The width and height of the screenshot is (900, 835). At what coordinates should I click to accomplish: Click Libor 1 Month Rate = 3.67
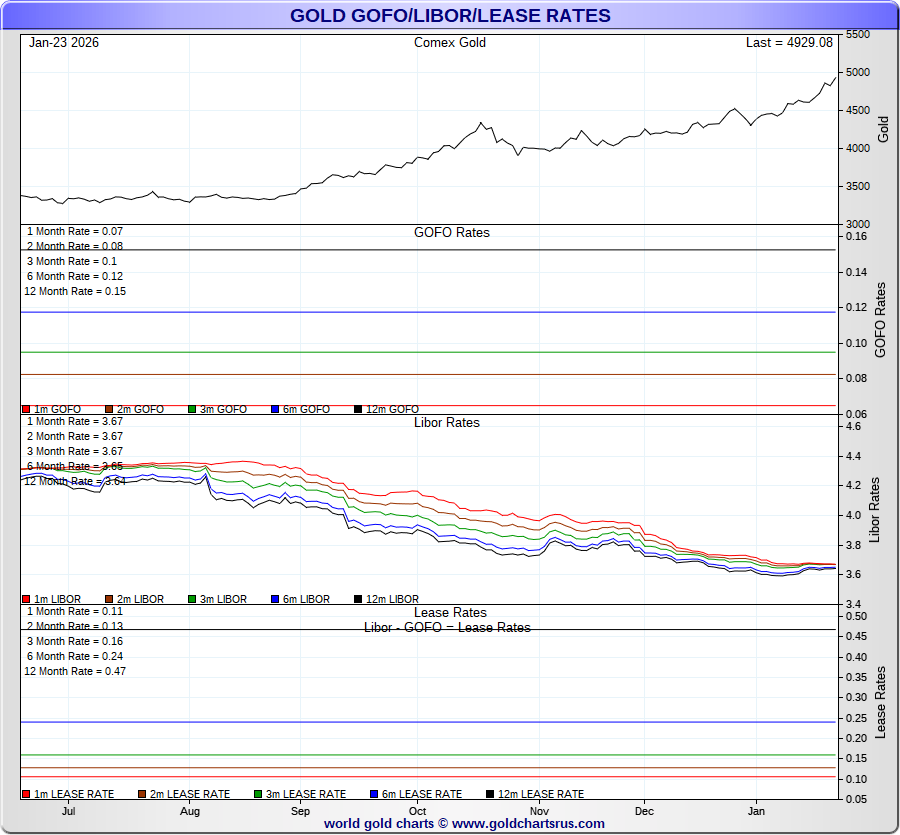[75, 421]
